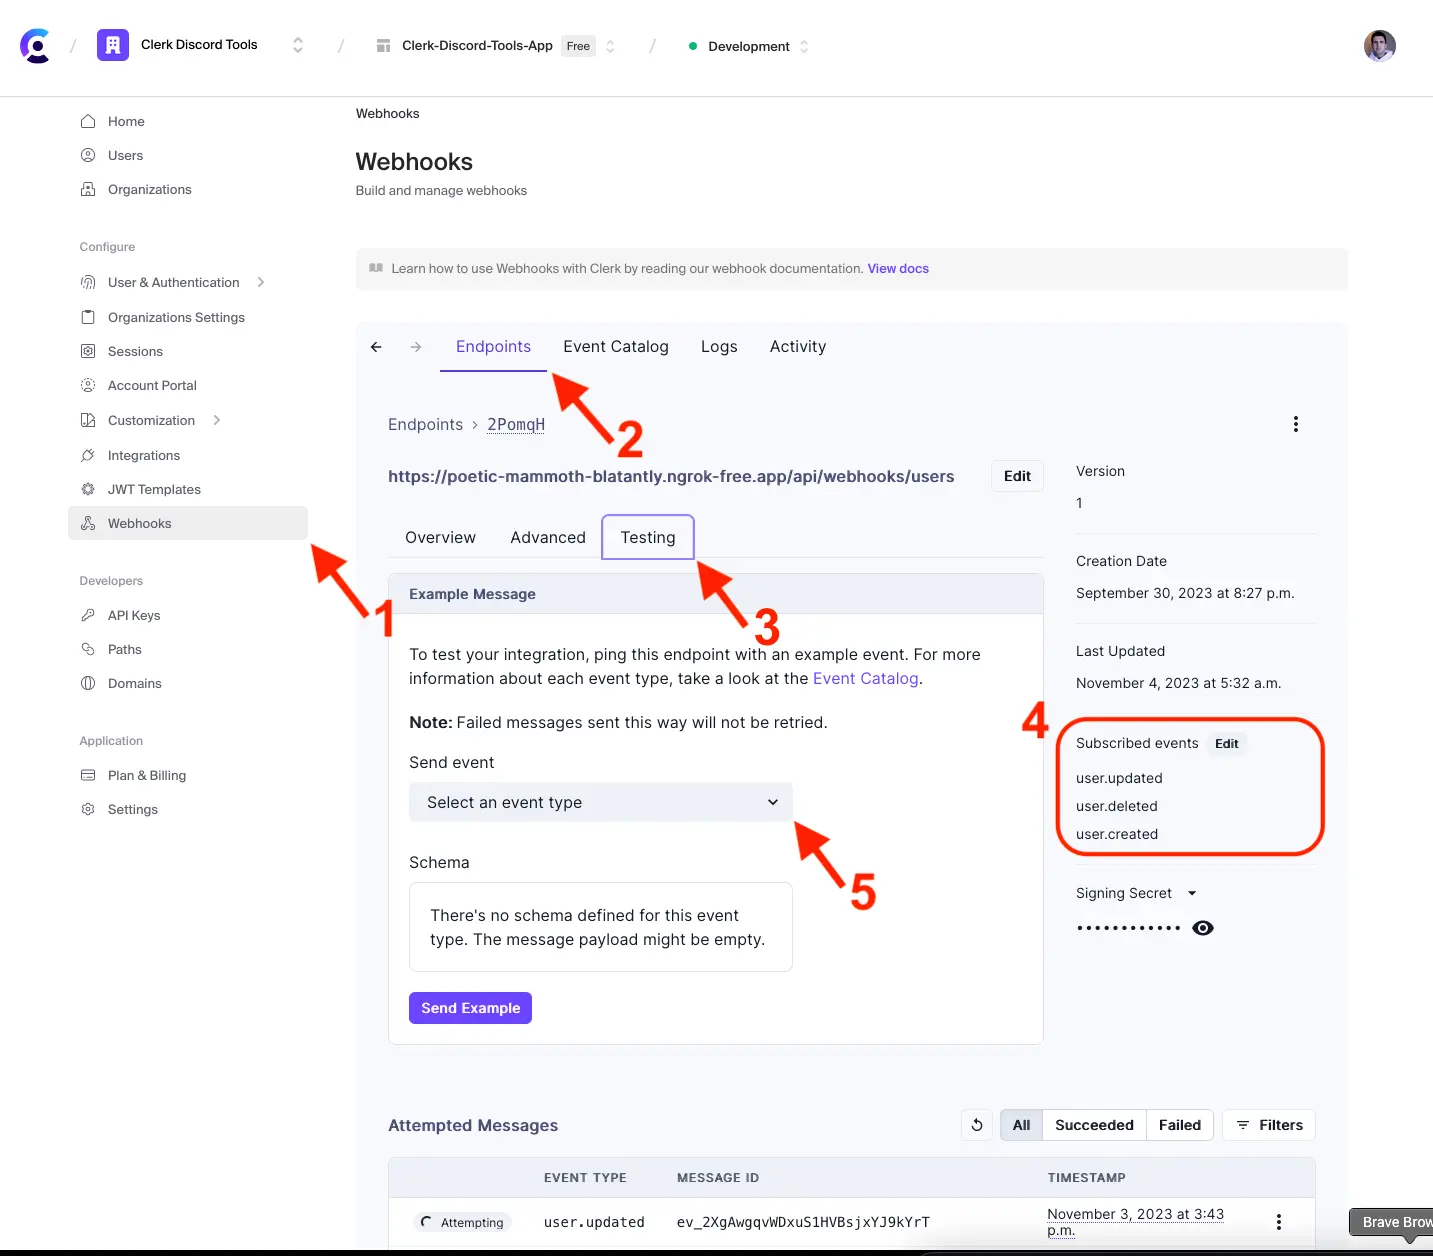Switch to the Activity tab
Viewport: 1433px width, 1256px height.
click(x=798, y=347)
